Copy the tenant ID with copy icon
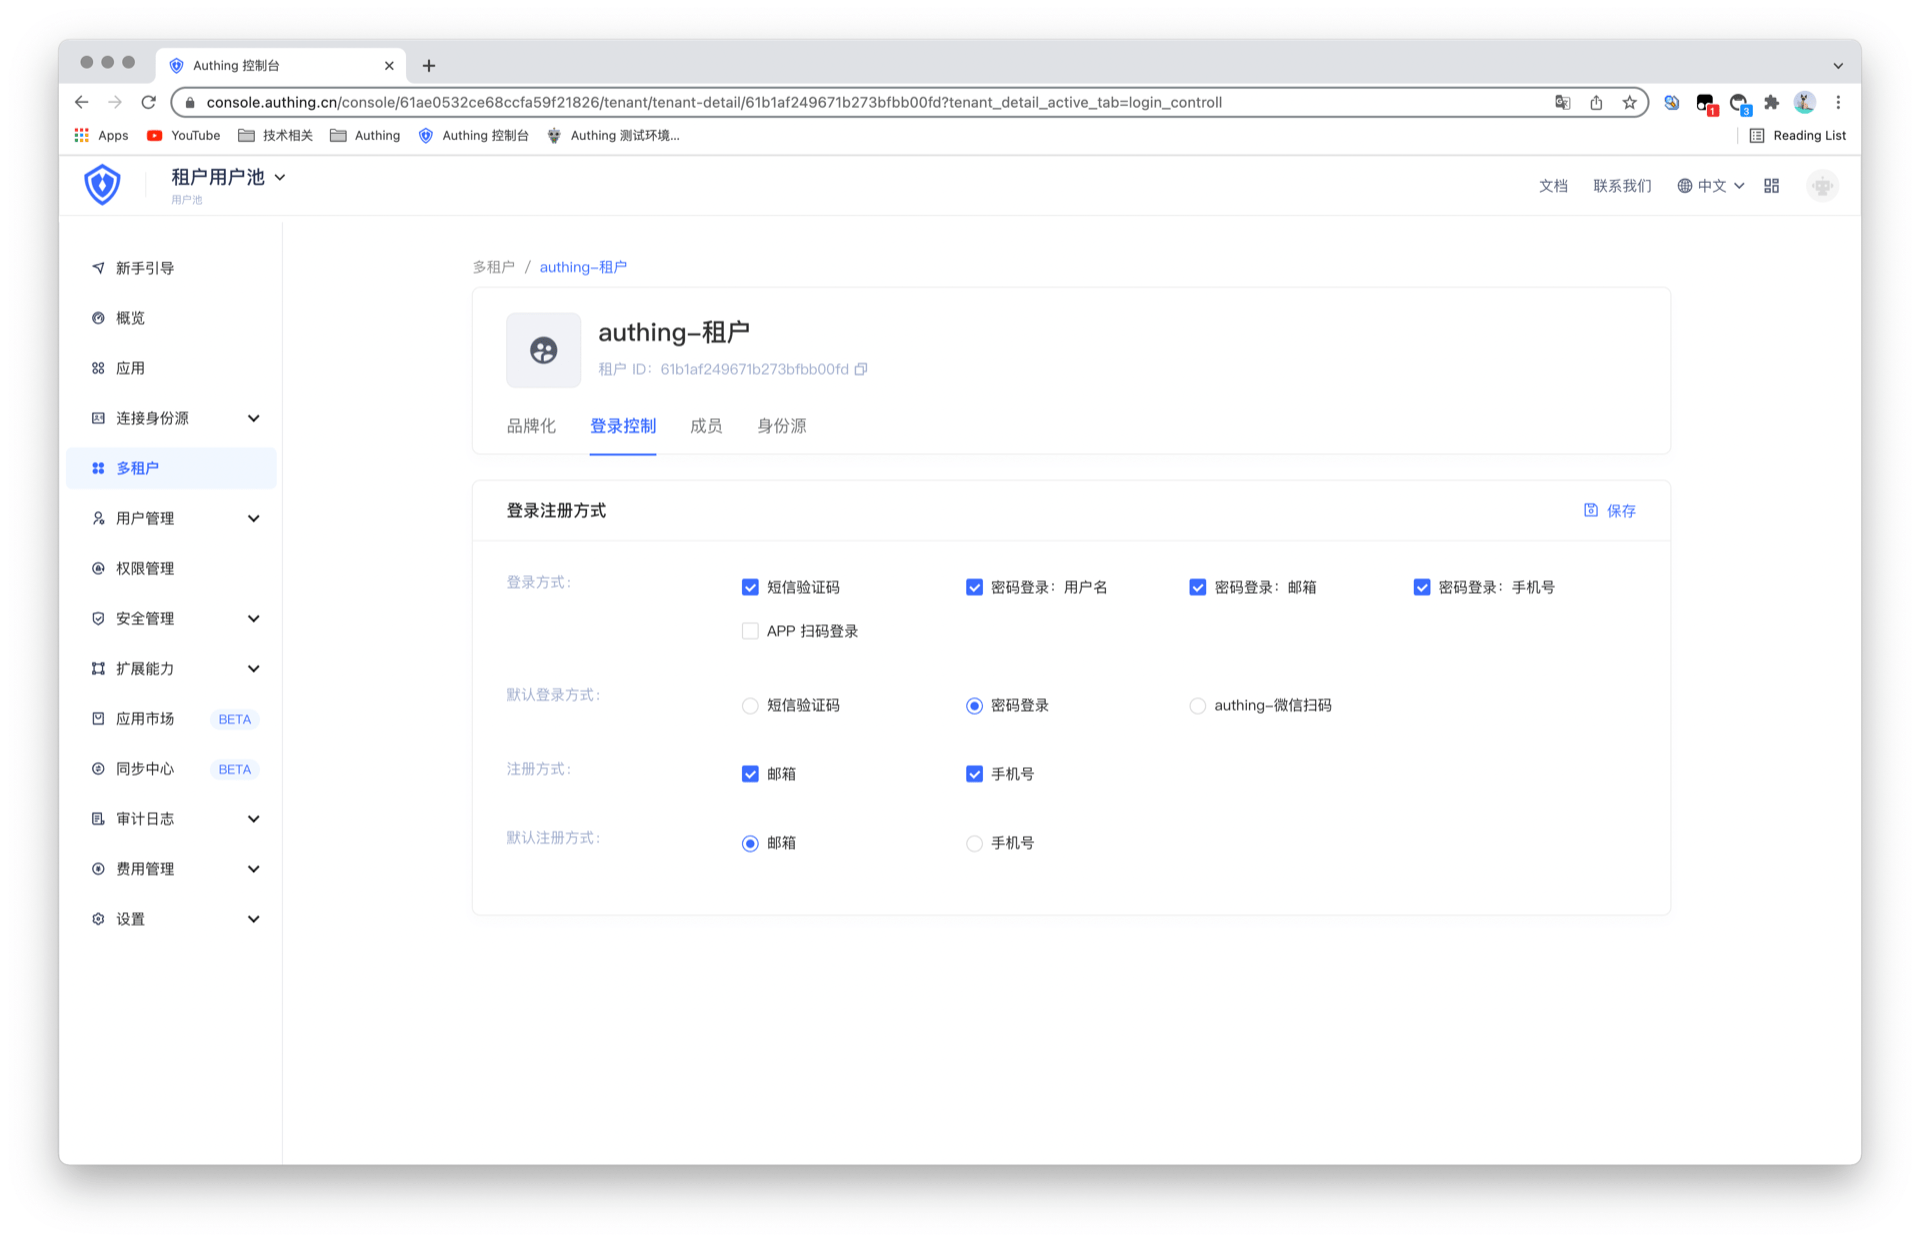This screenshot has width=1920, height=1242. [x=861, y=369]
